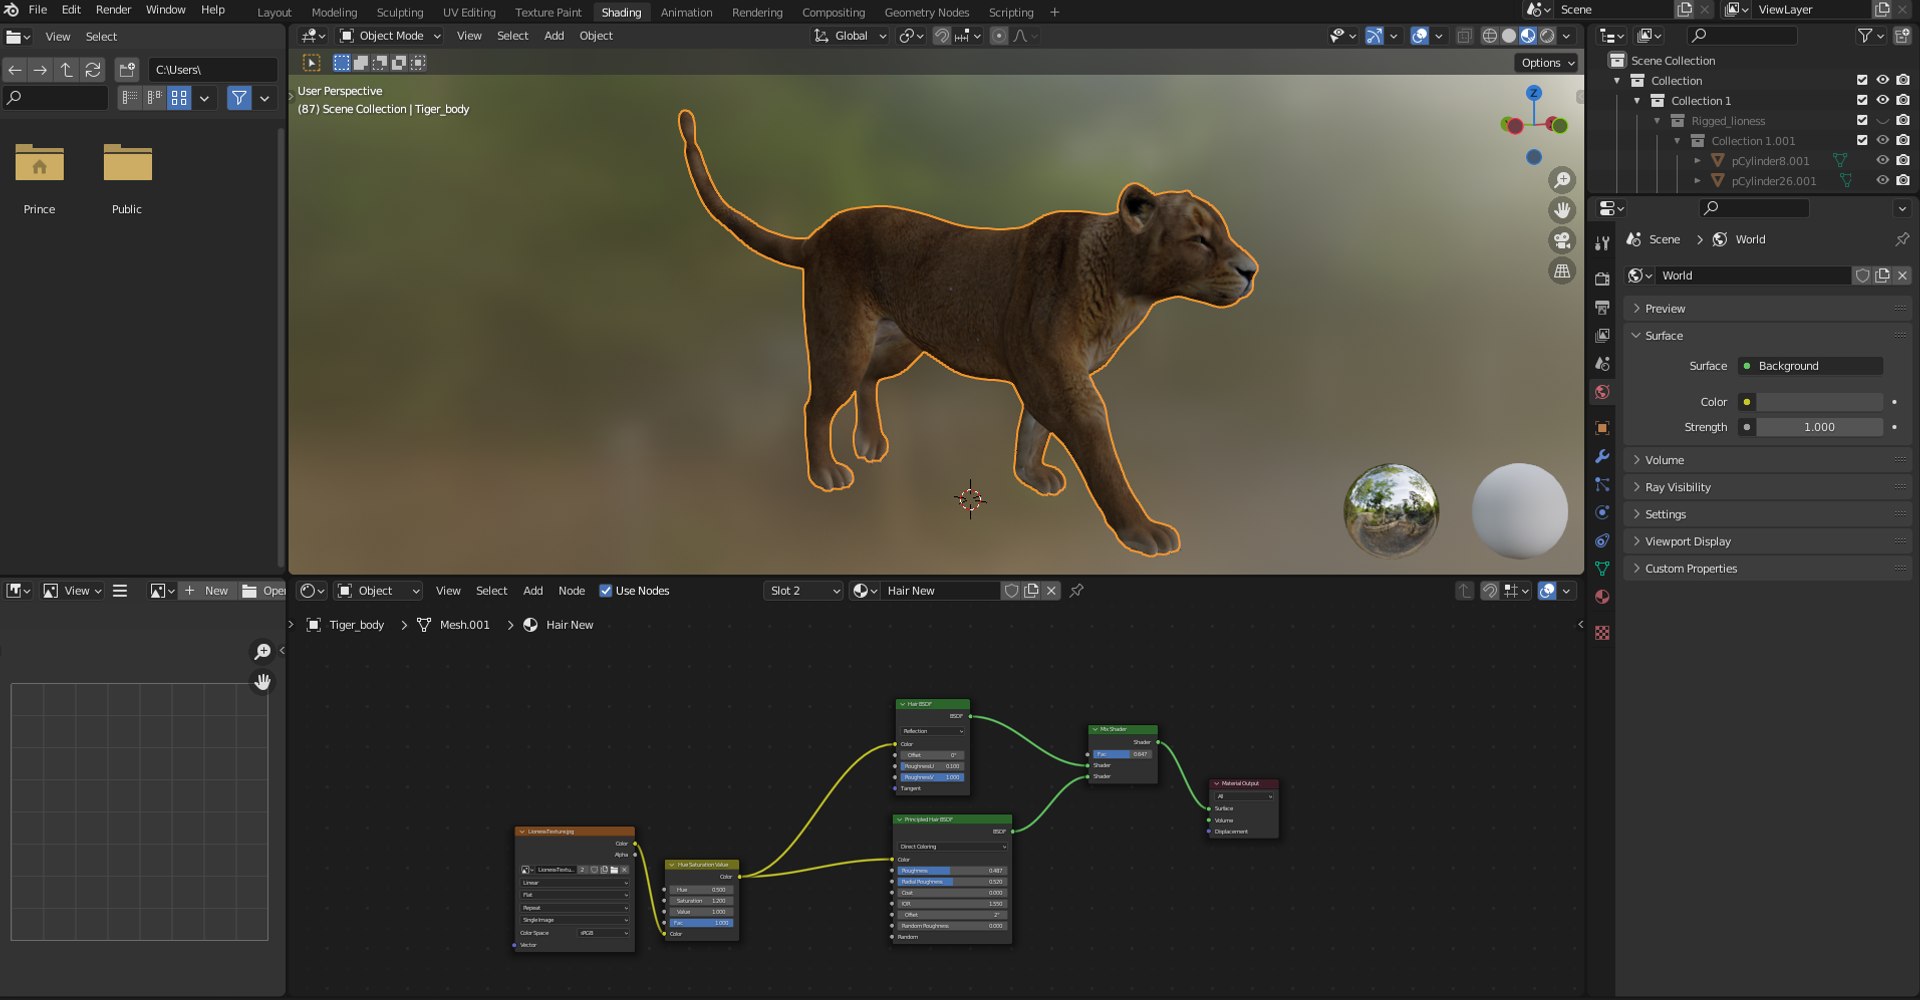Open the Render properties tab
The height and width of the screenshot is (1000, 1920).
[1602, 279]
